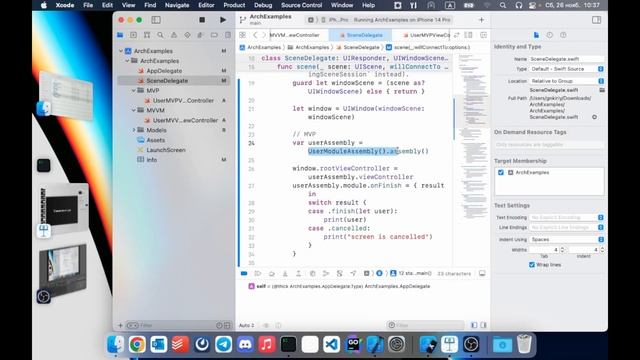Open the related items grid icon
This screenshot has height=360, width=640.
pos(242,35)
